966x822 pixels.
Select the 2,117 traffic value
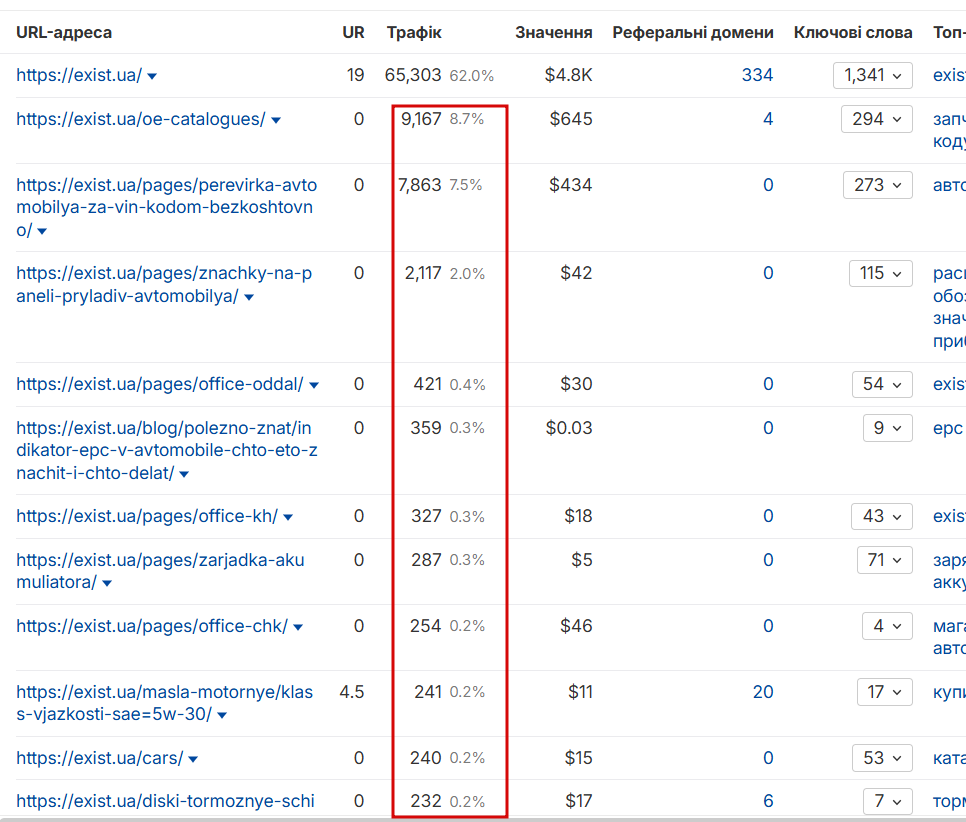[x=423, y=273]
